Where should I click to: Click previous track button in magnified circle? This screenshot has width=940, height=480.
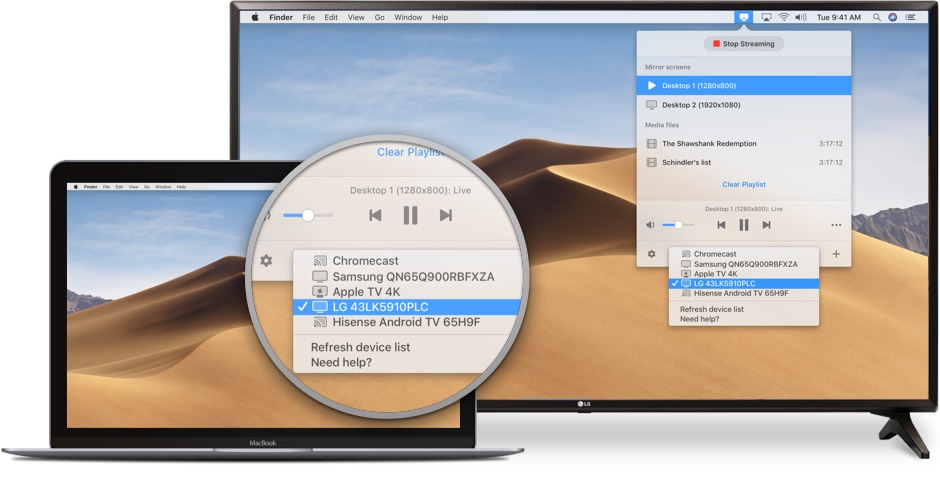click(375, 215)
